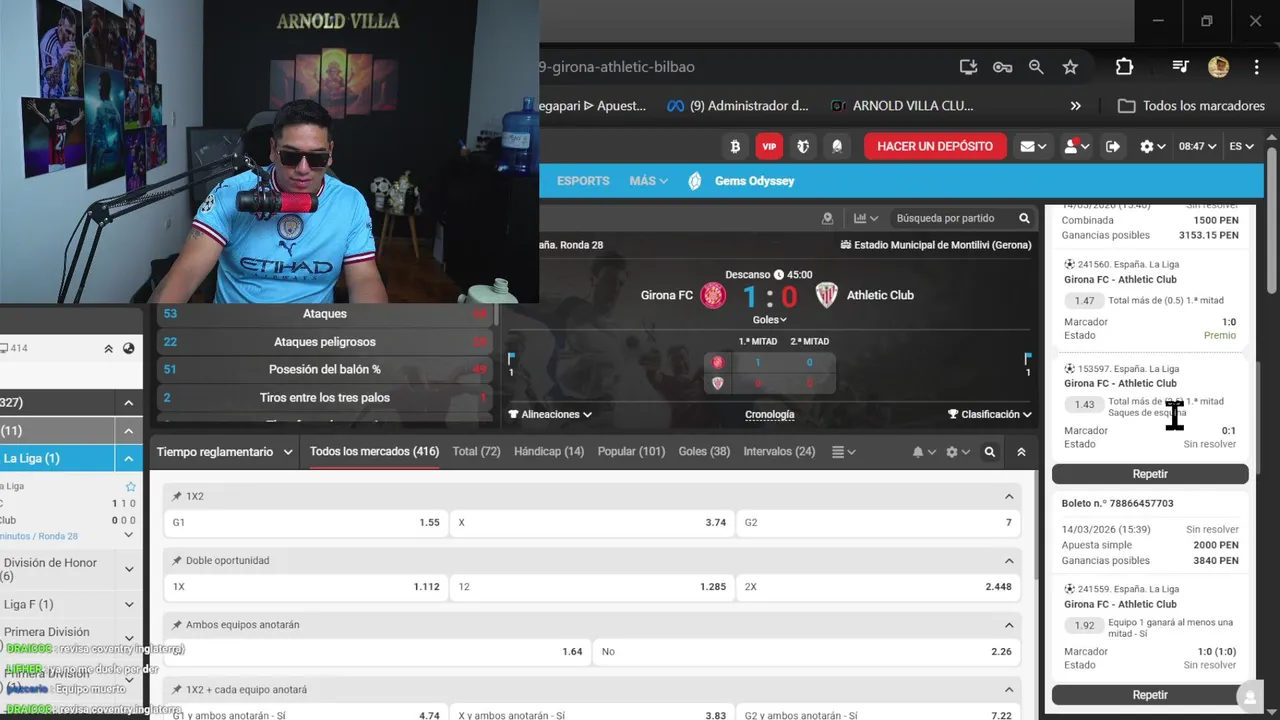Open the ARNOLD VILLA CLU... bookmark
1280x720 pixels.
pyautogui.click(x=902, y=106)
